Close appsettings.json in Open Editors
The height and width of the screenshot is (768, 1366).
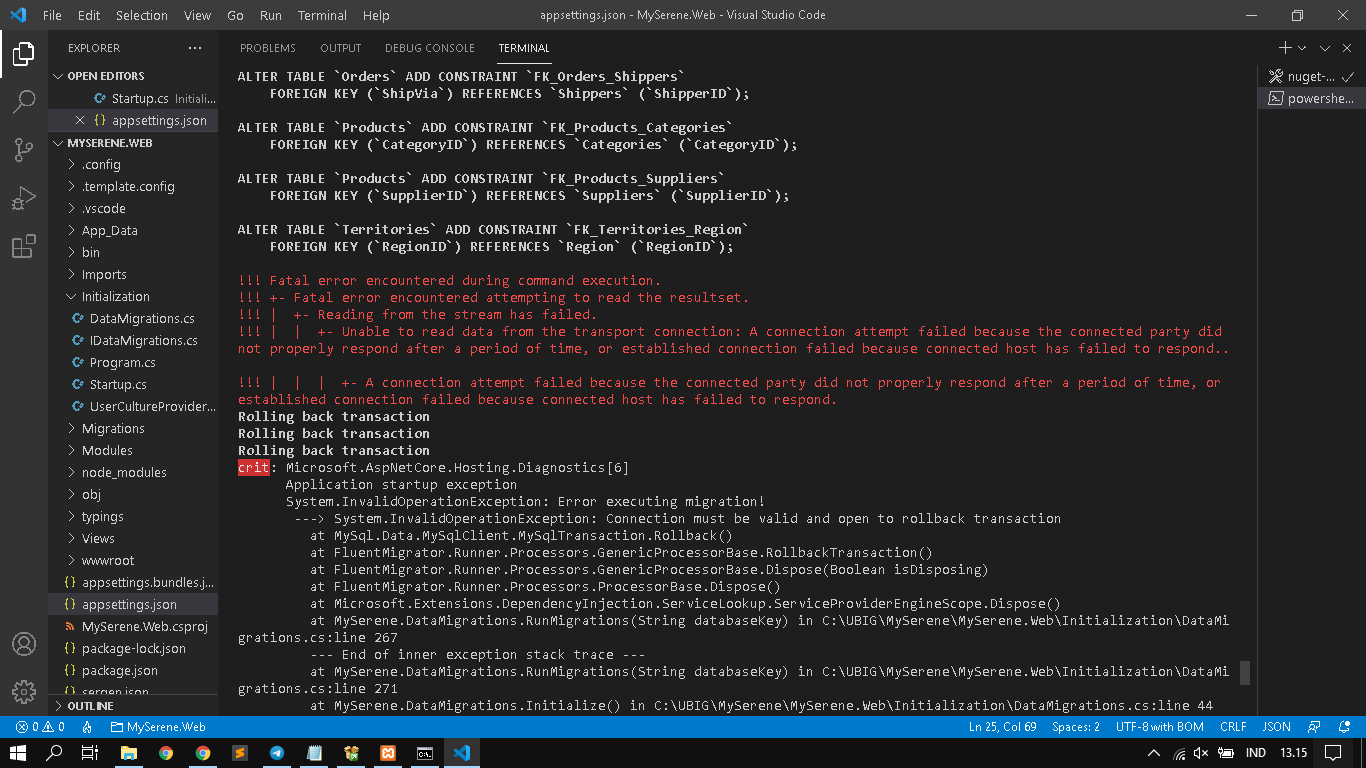(x=80, y=120)
